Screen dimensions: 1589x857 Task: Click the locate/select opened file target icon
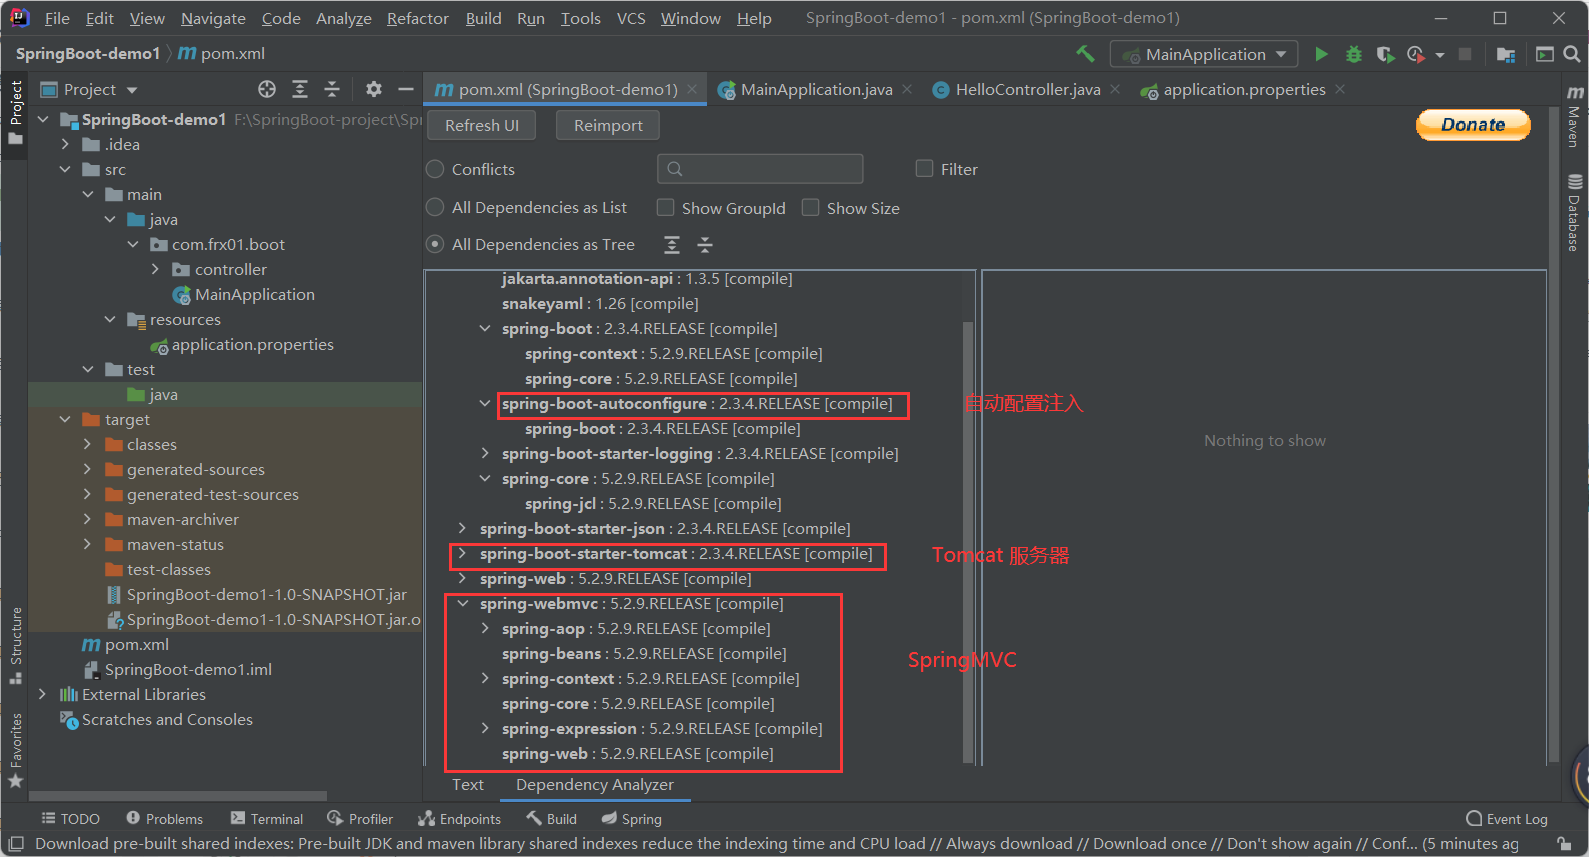(x=267, y=89)
